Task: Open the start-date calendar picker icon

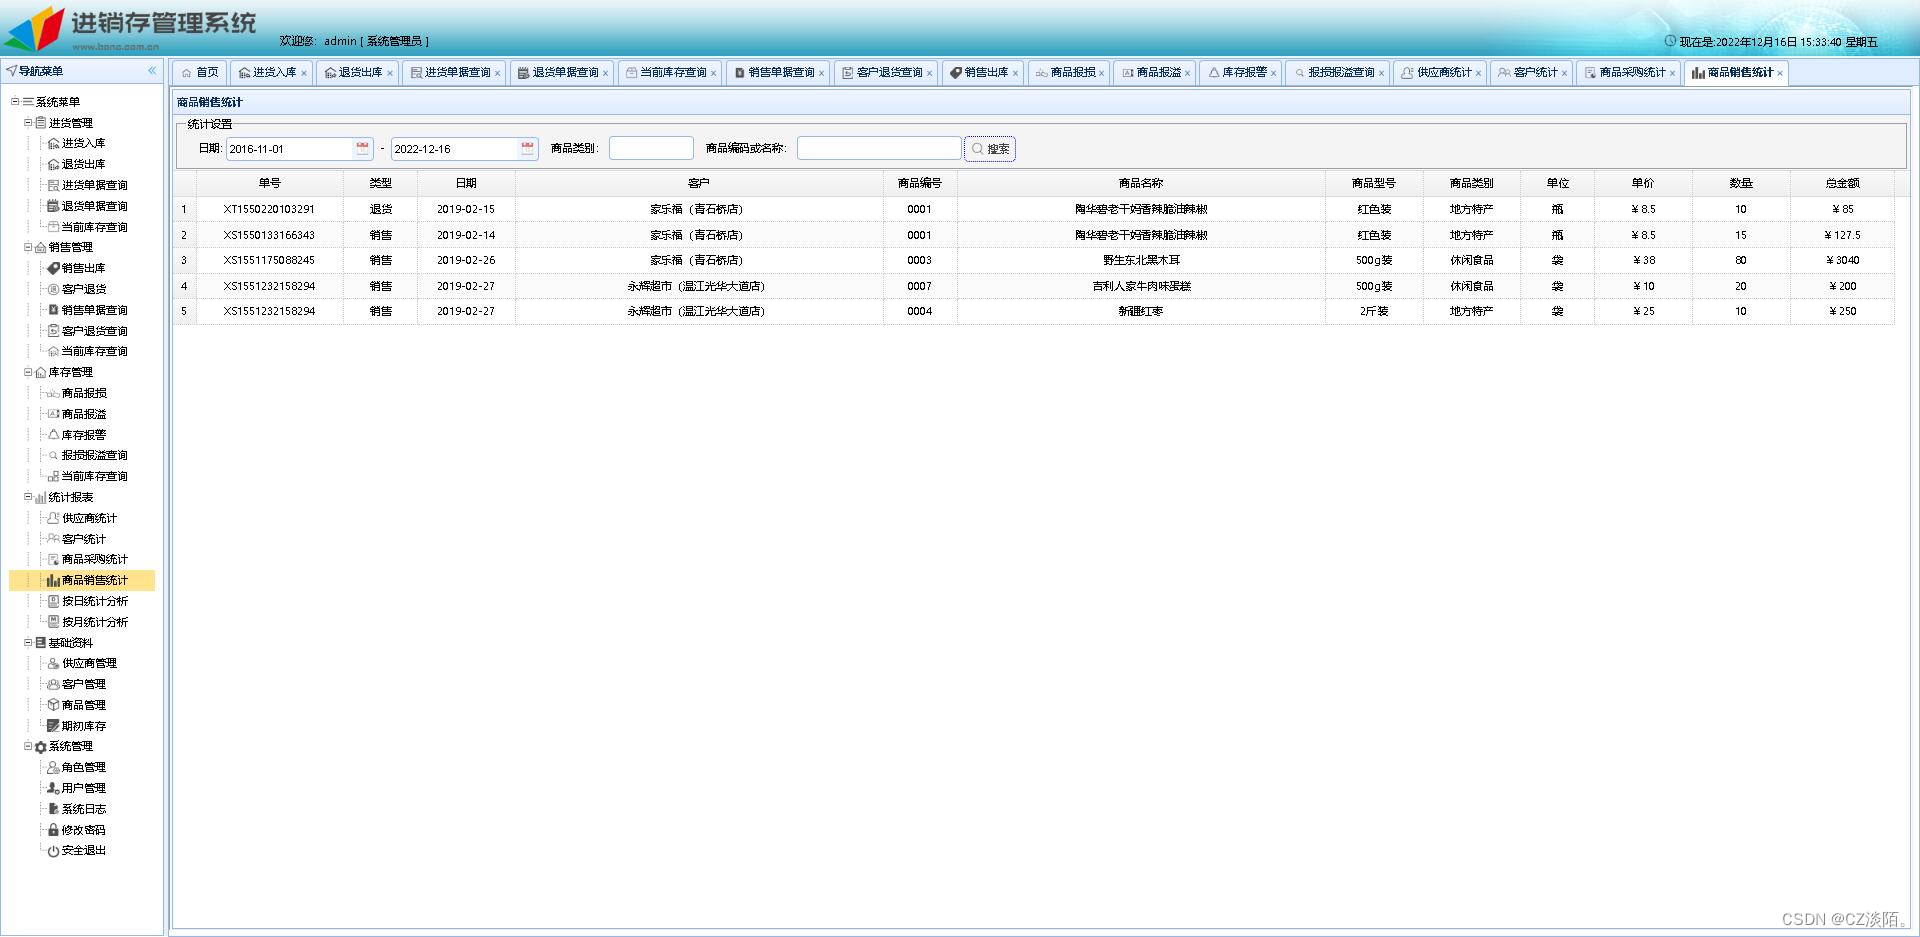Action: [x=362, y=148]
